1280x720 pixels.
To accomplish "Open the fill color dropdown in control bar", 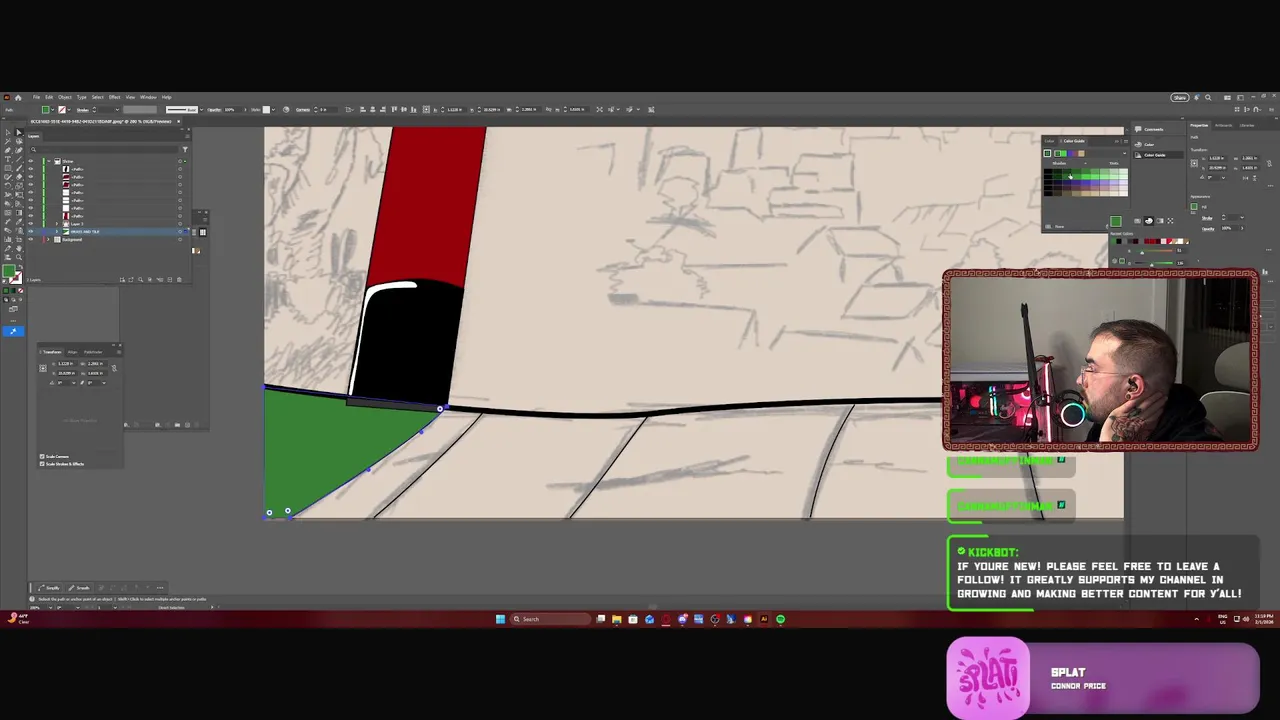I will 52,110.
